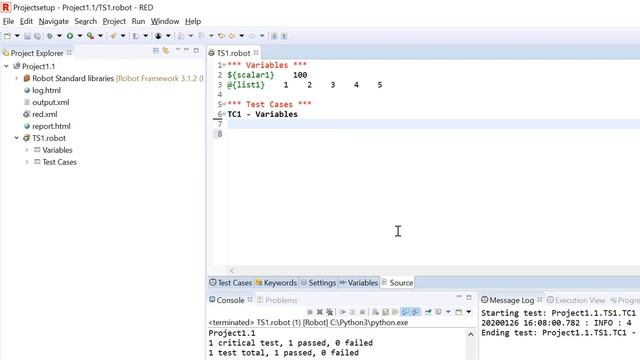This screenshot has height=360, width=640.
Task: Close the TS1.robot editor tab
Action: click(256, 53)
